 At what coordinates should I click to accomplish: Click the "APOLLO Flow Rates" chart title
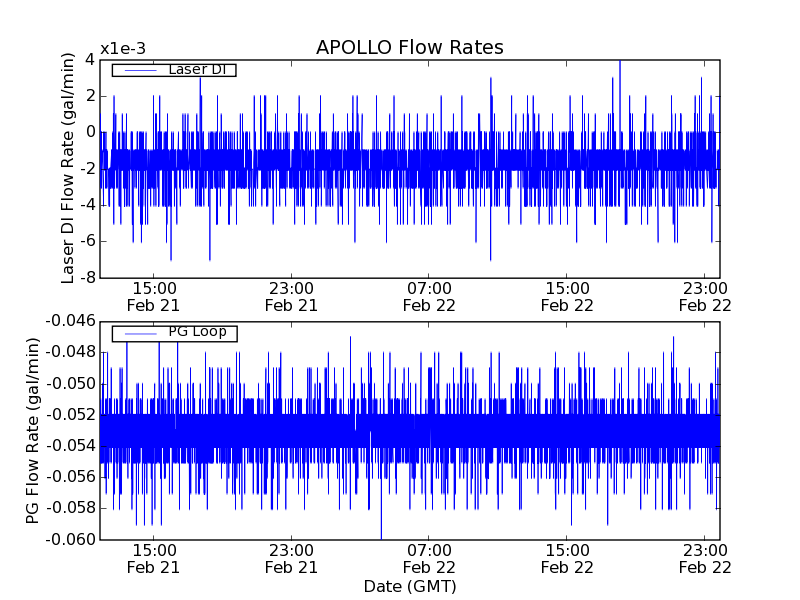[x=409, y=48]
